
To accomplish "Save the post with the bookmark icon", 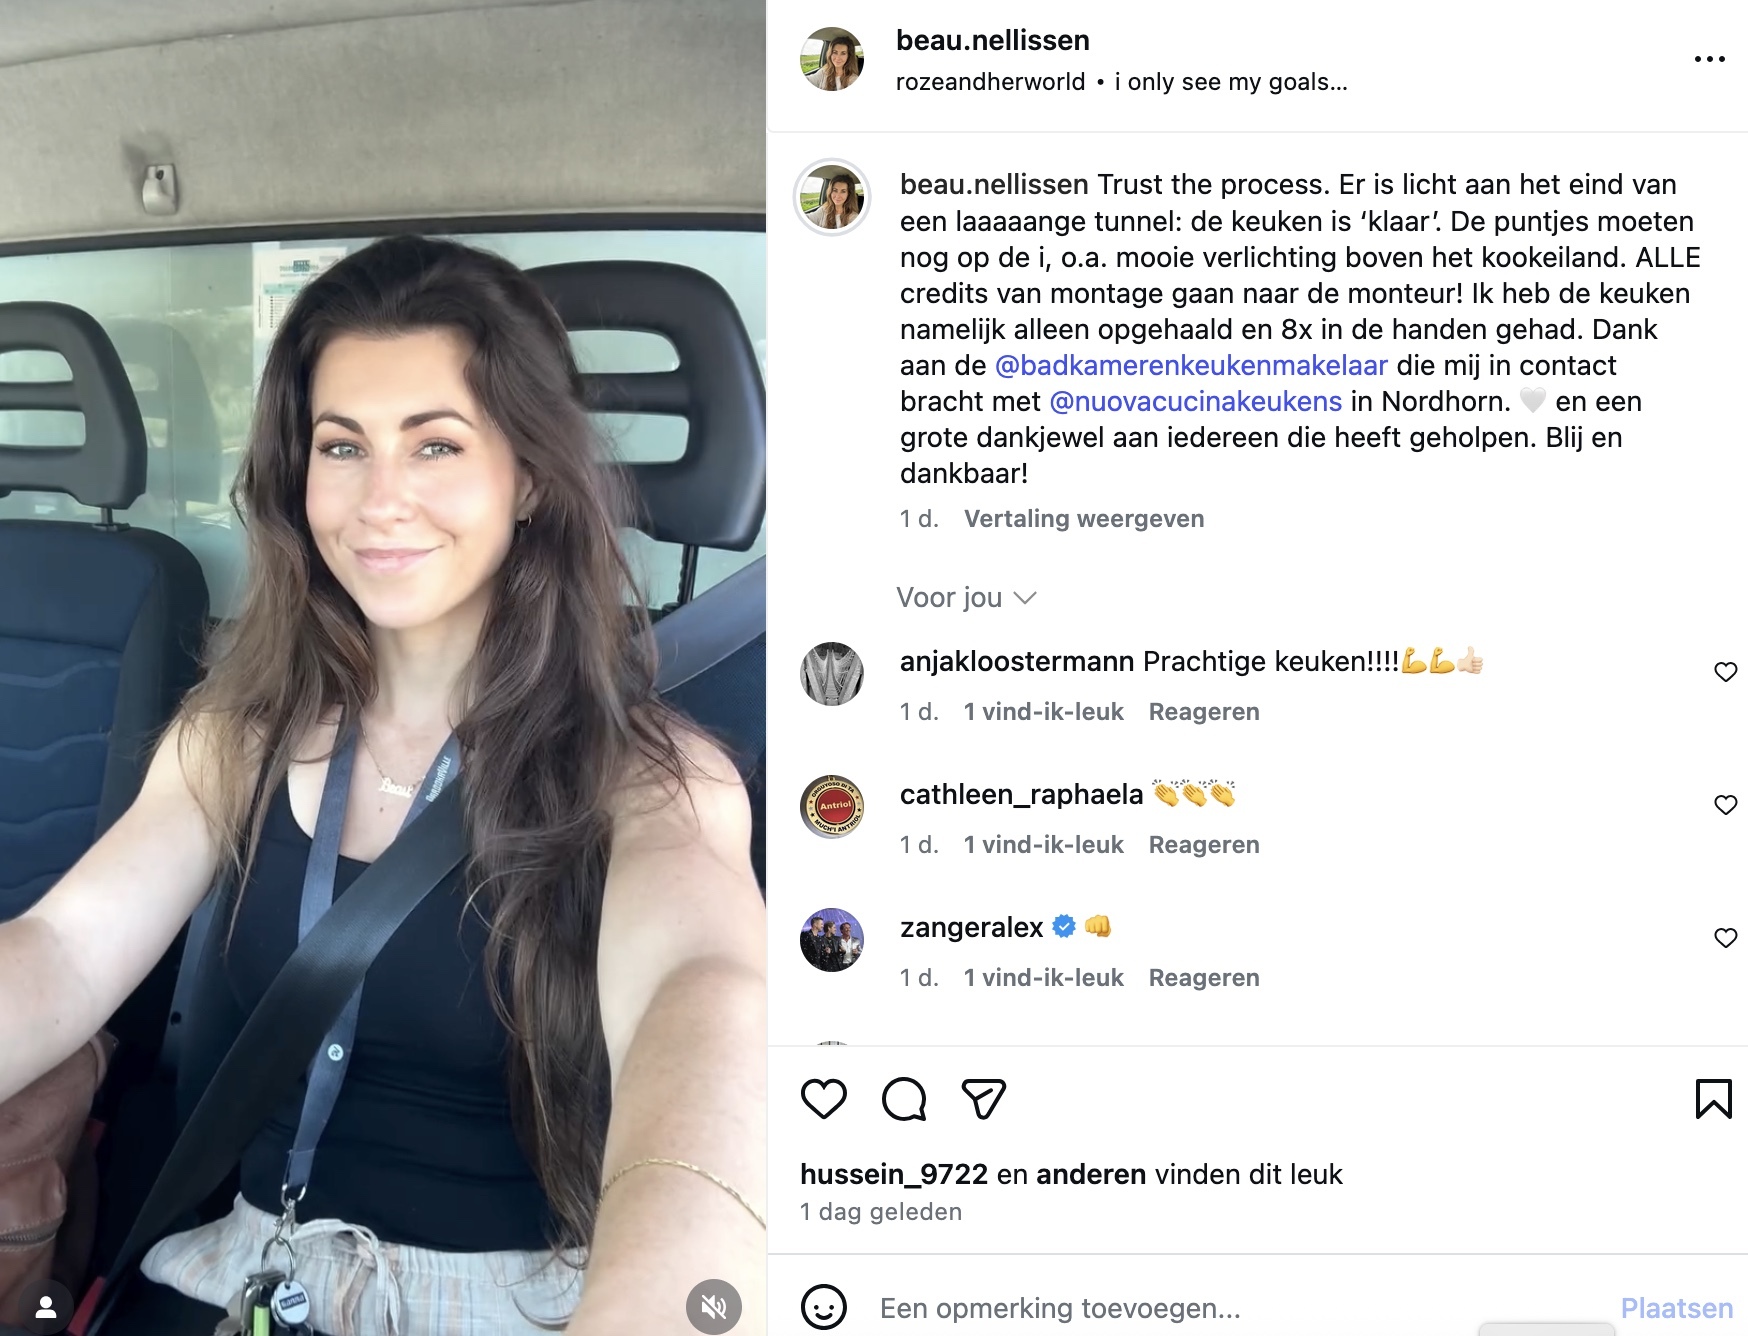I will click(1714, 1099).
